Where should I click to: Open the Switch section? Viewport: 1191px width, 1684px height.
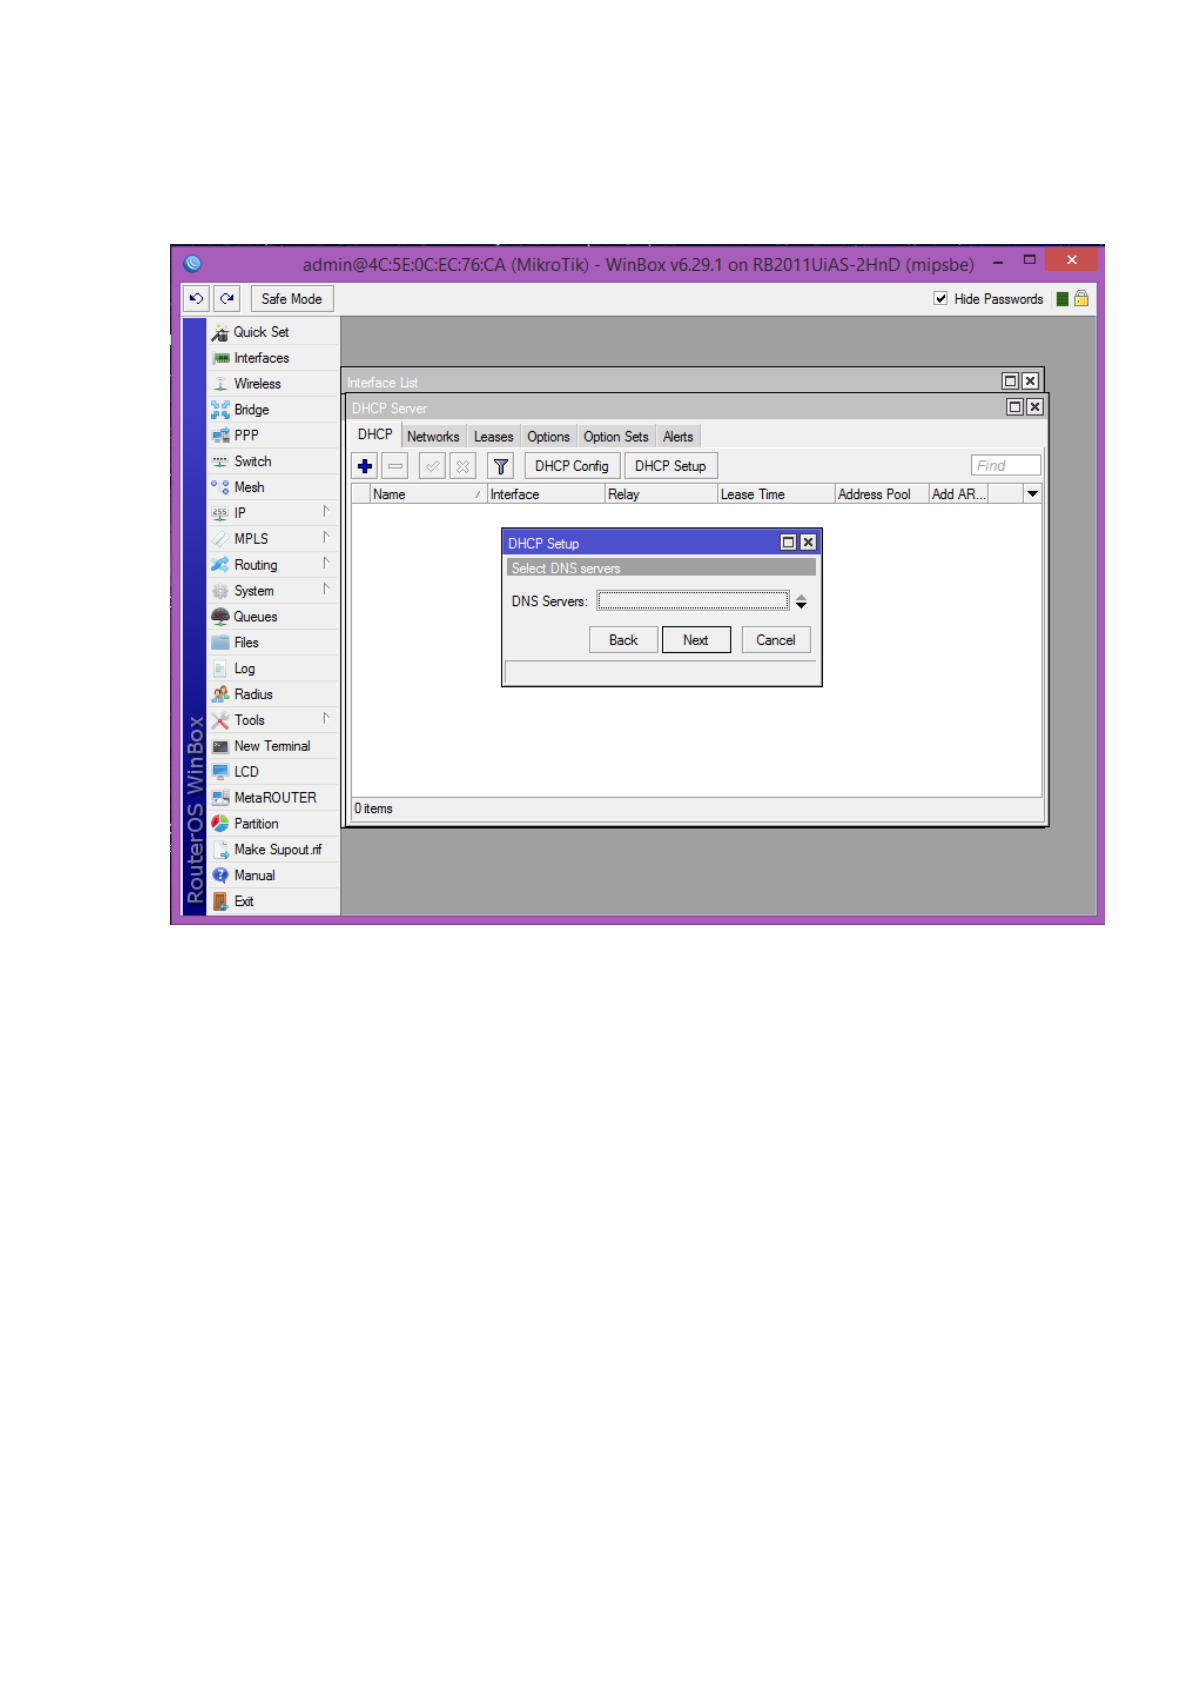click(273, 462)
